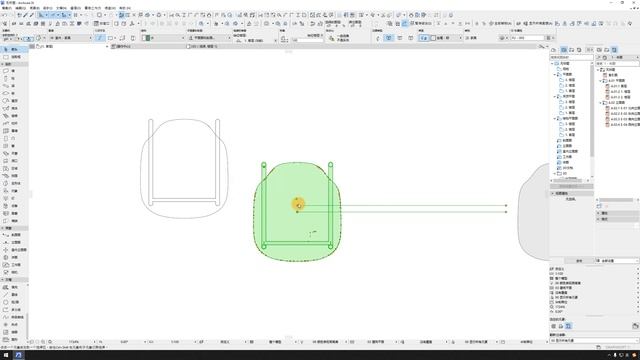Toggle the highlighted first geometry method icon
This screenshot has width=640, height=360.
[x=100, y=38]
